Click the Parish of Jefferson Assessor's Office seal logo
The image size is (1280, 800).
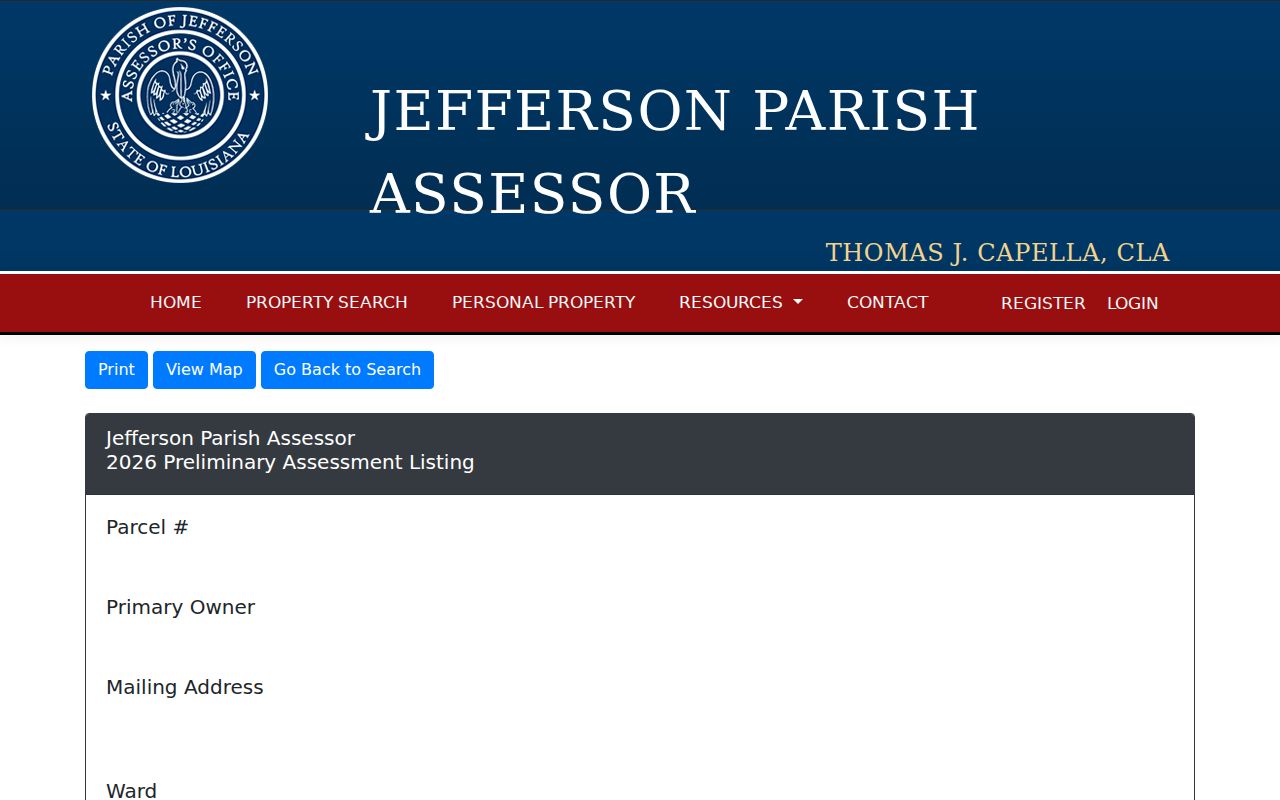(x=180, y=95)
